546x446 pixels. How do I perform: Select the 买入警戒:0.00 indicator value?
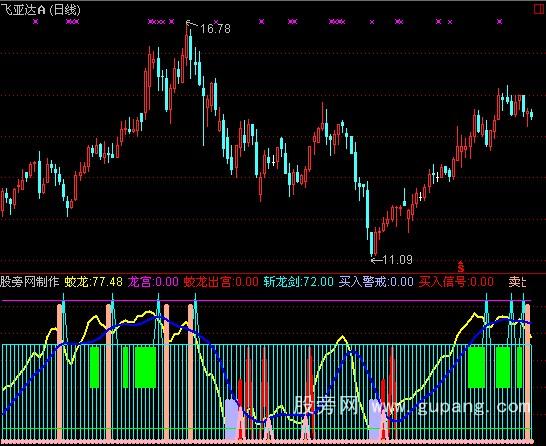(376, 281)
